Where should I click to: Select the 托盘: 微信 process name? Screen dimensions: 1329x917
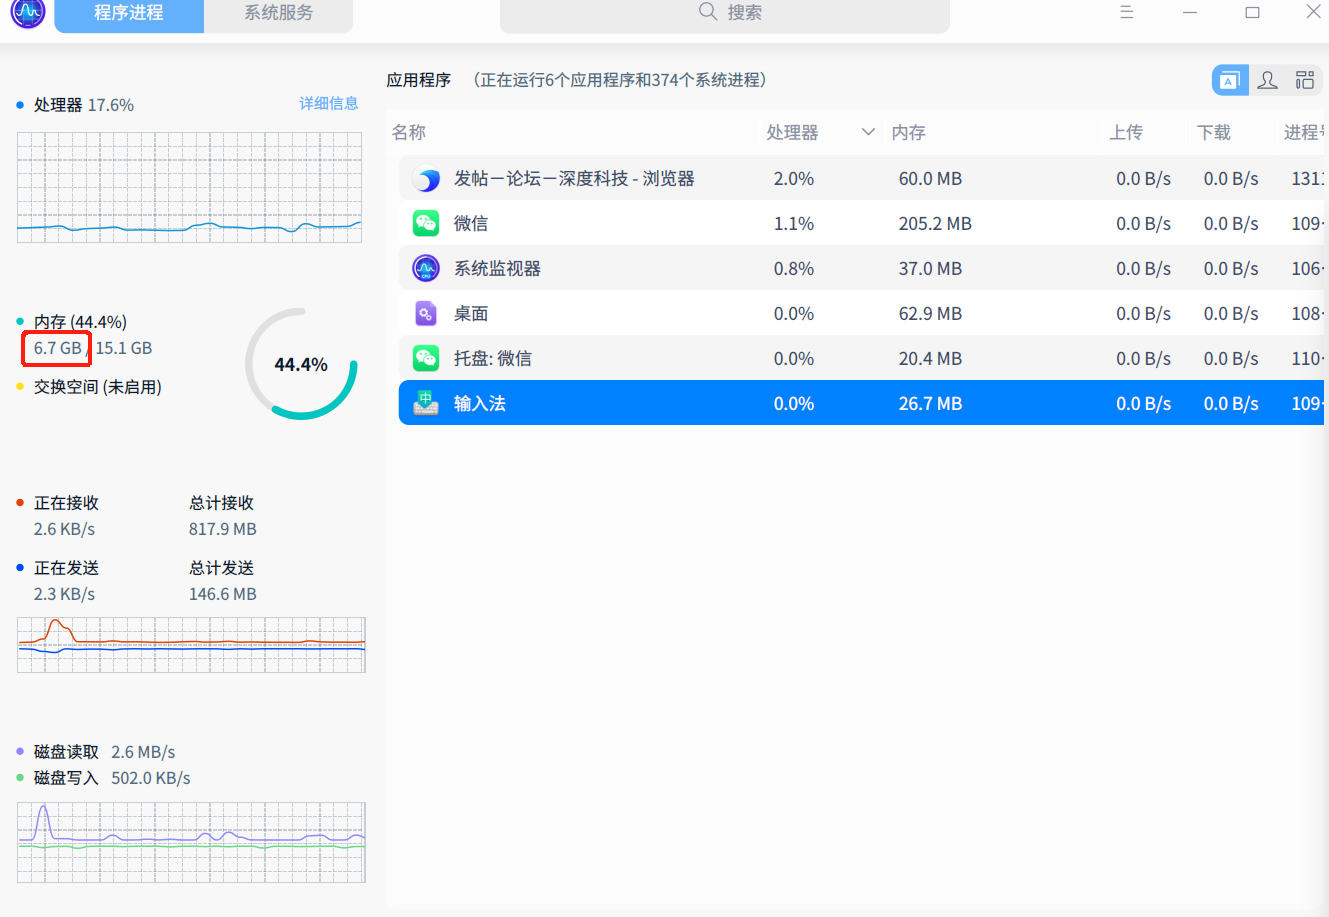493,358
